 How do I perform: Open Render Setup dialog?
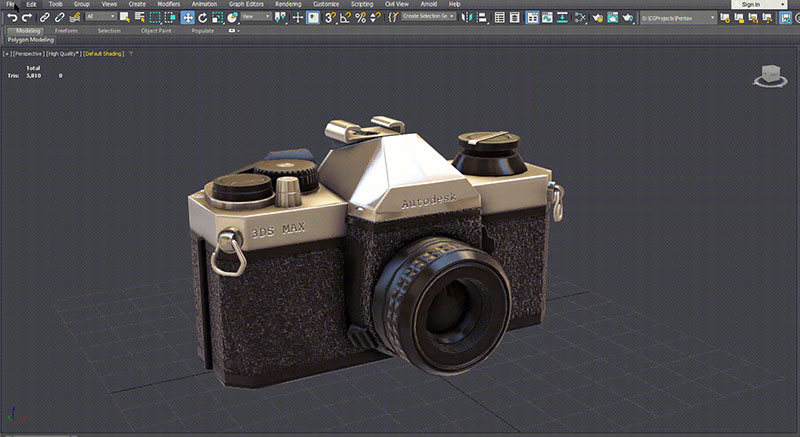pos(597,18)
